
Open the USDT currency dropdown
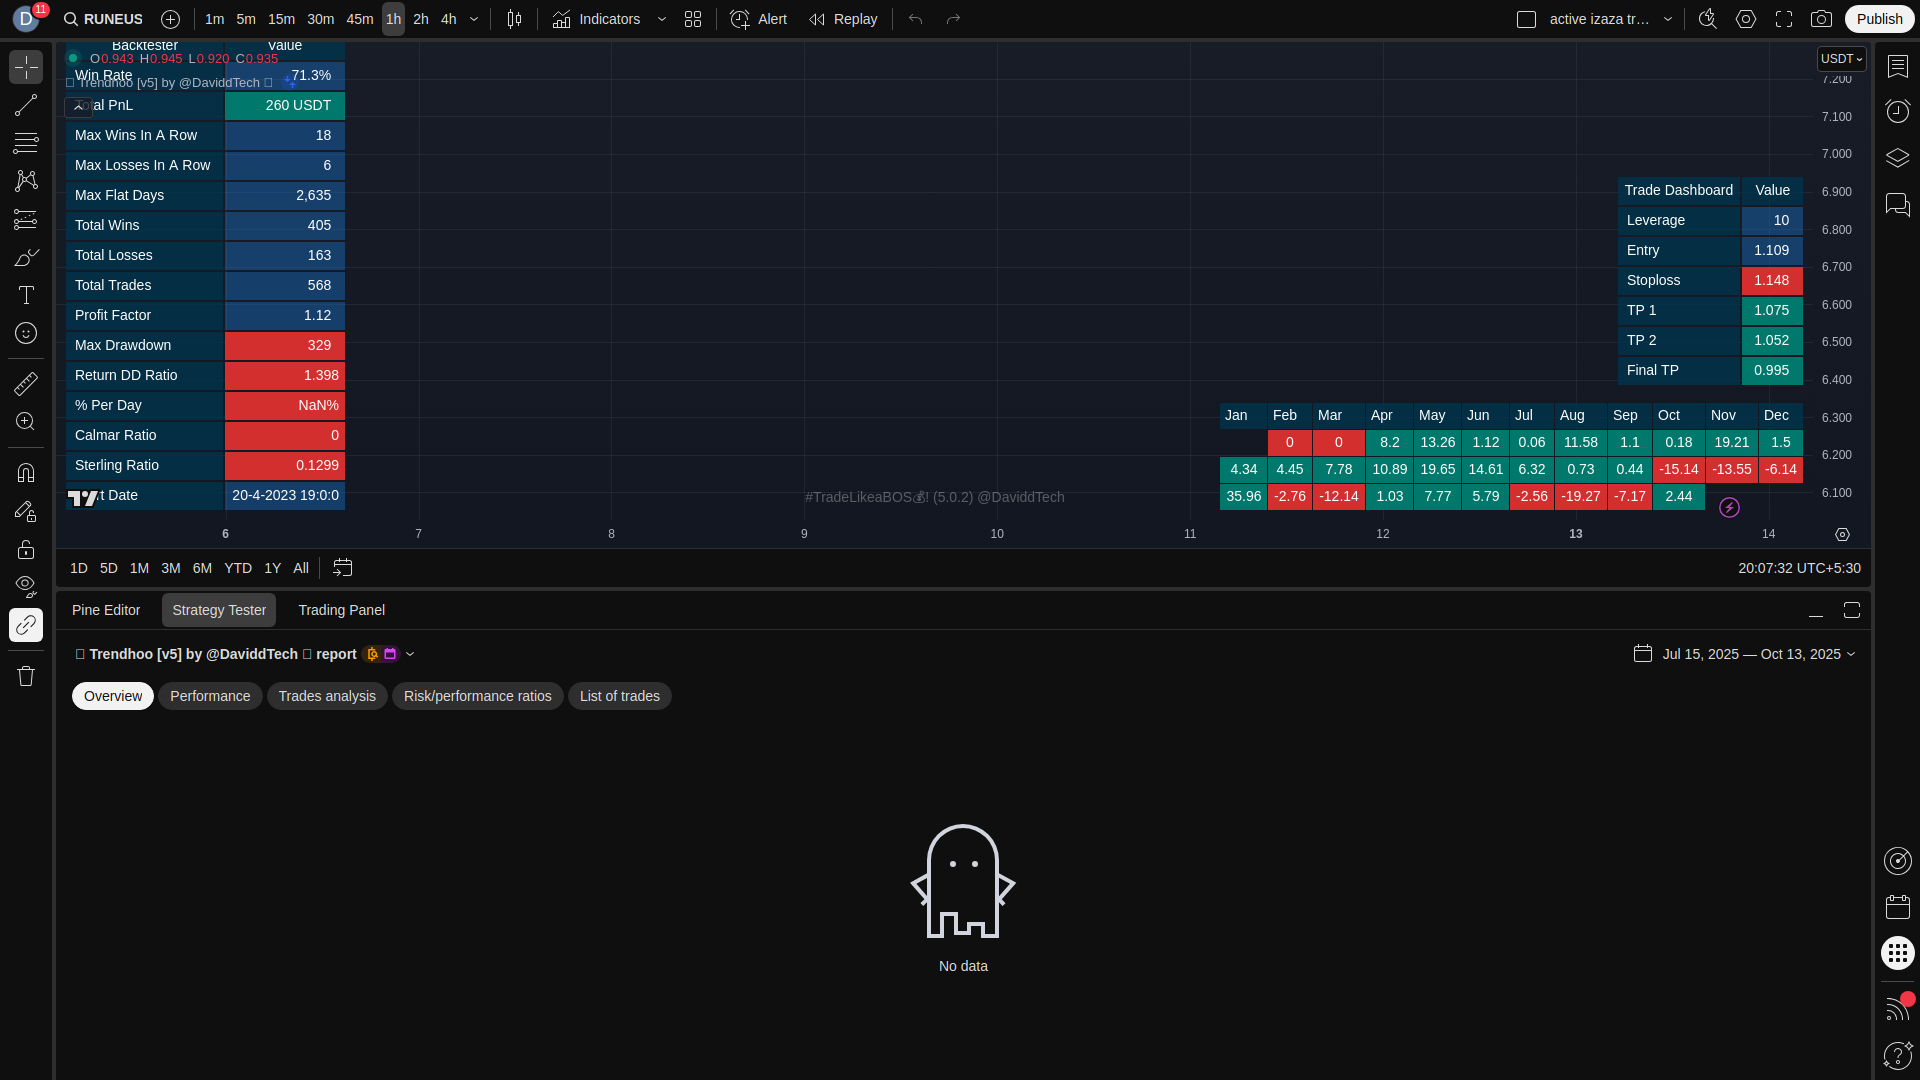(x=1841, y=59)
